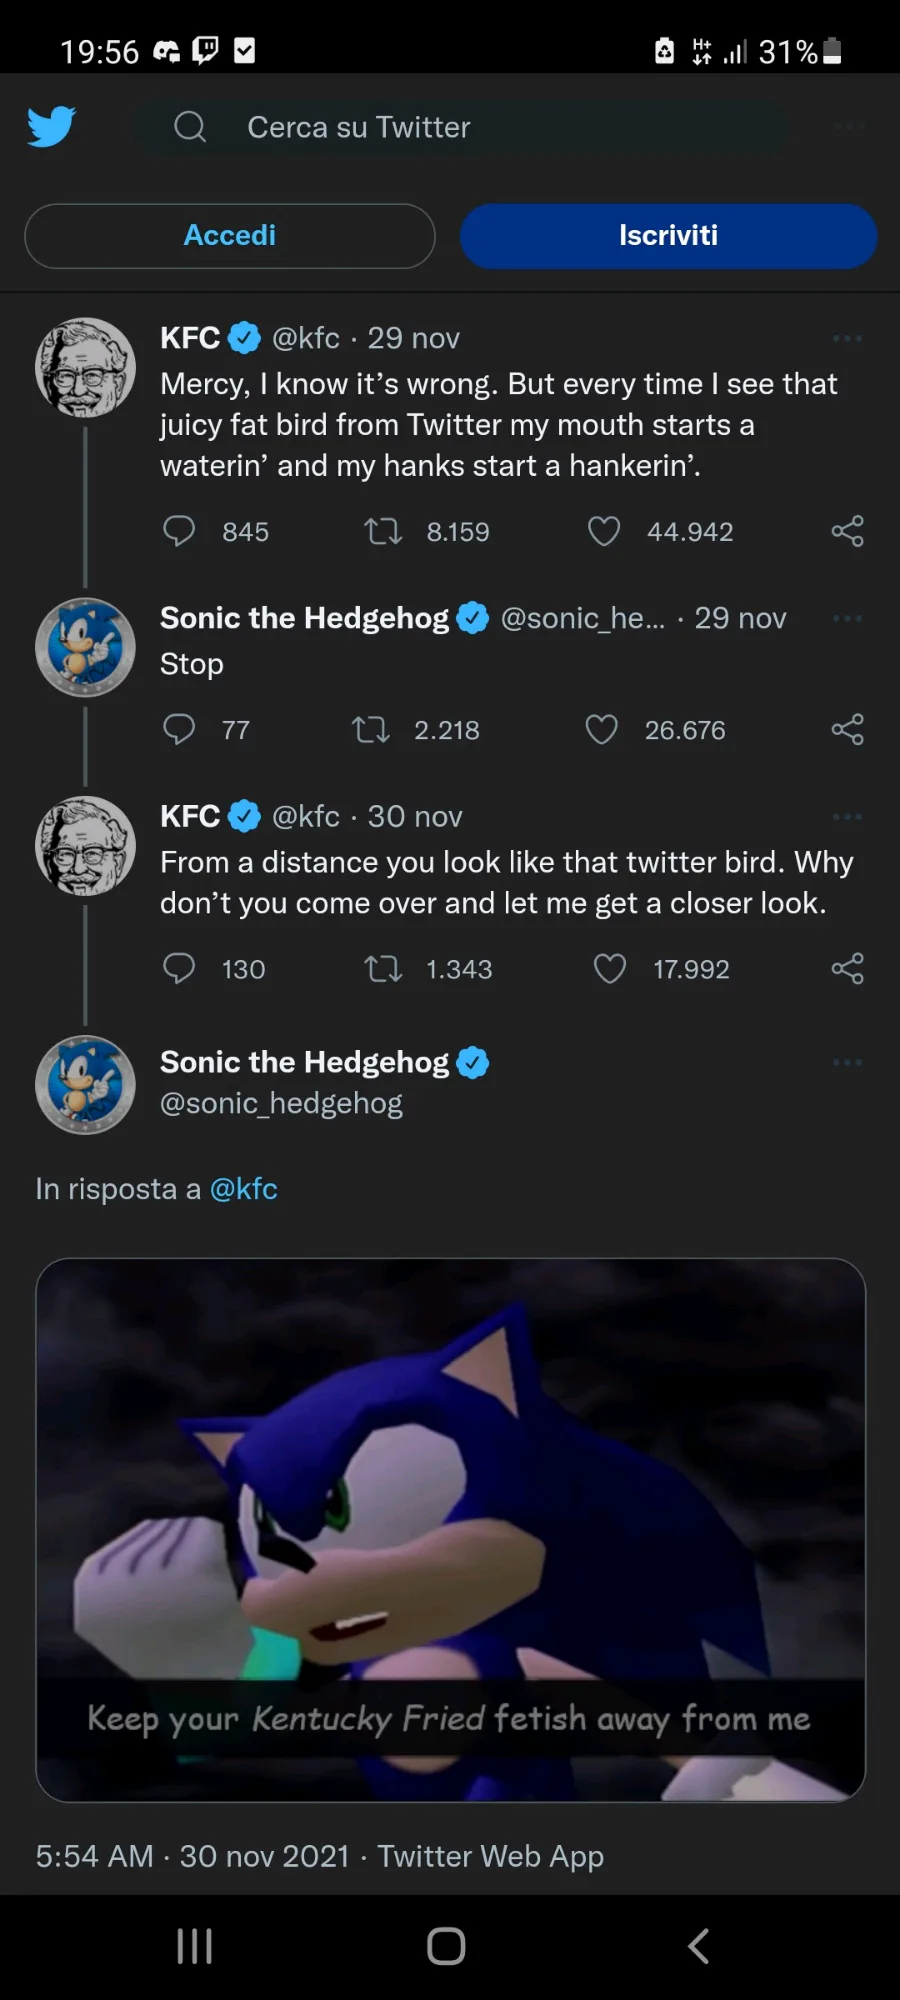Like KFC's 30 nov tweet
The width and height of the screenshot is (900, 2000).
609,969
